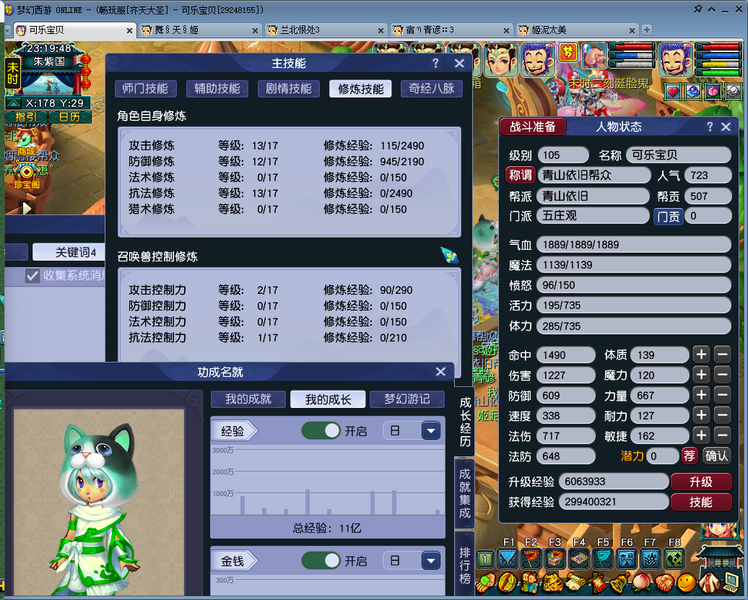This screenshot has height=600, width=748.
Task: Select the F2 red fan skill slot
Action: tap(531, 558)
